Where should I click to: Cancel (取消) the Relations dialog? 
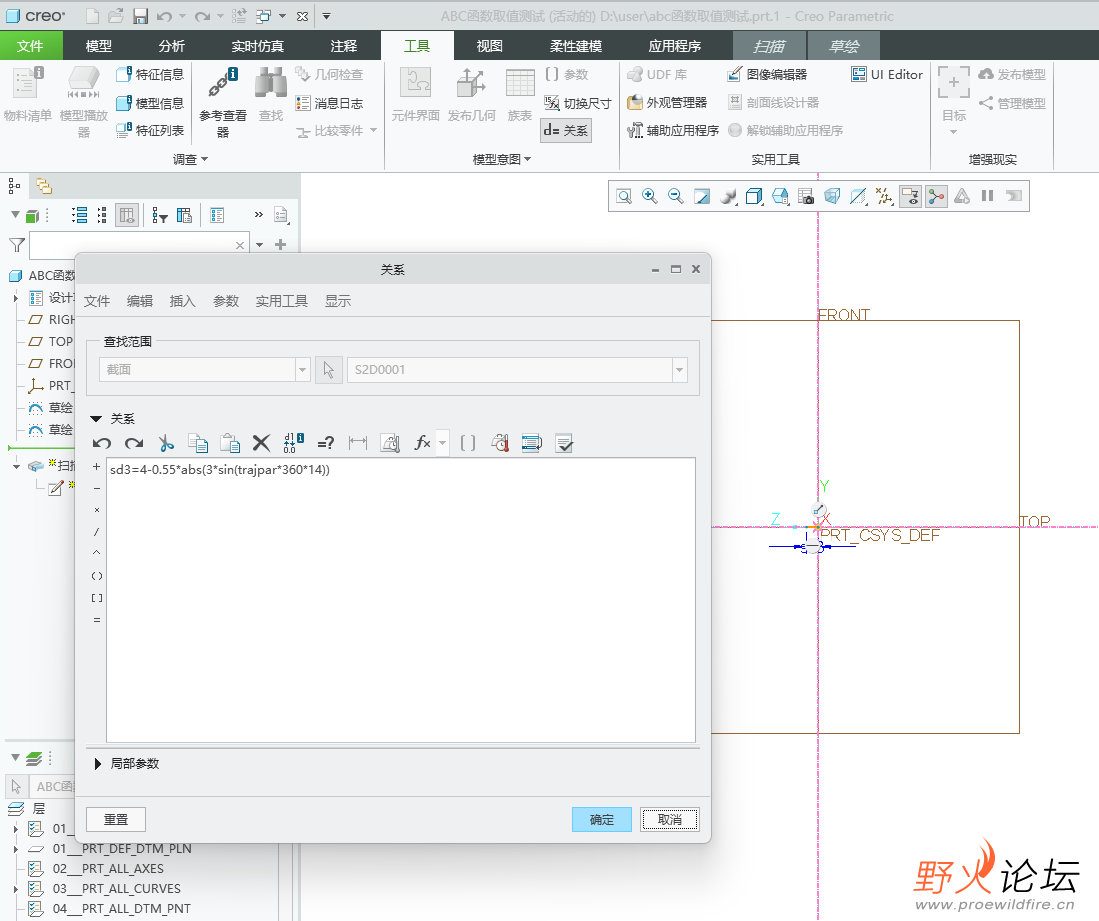670,819
